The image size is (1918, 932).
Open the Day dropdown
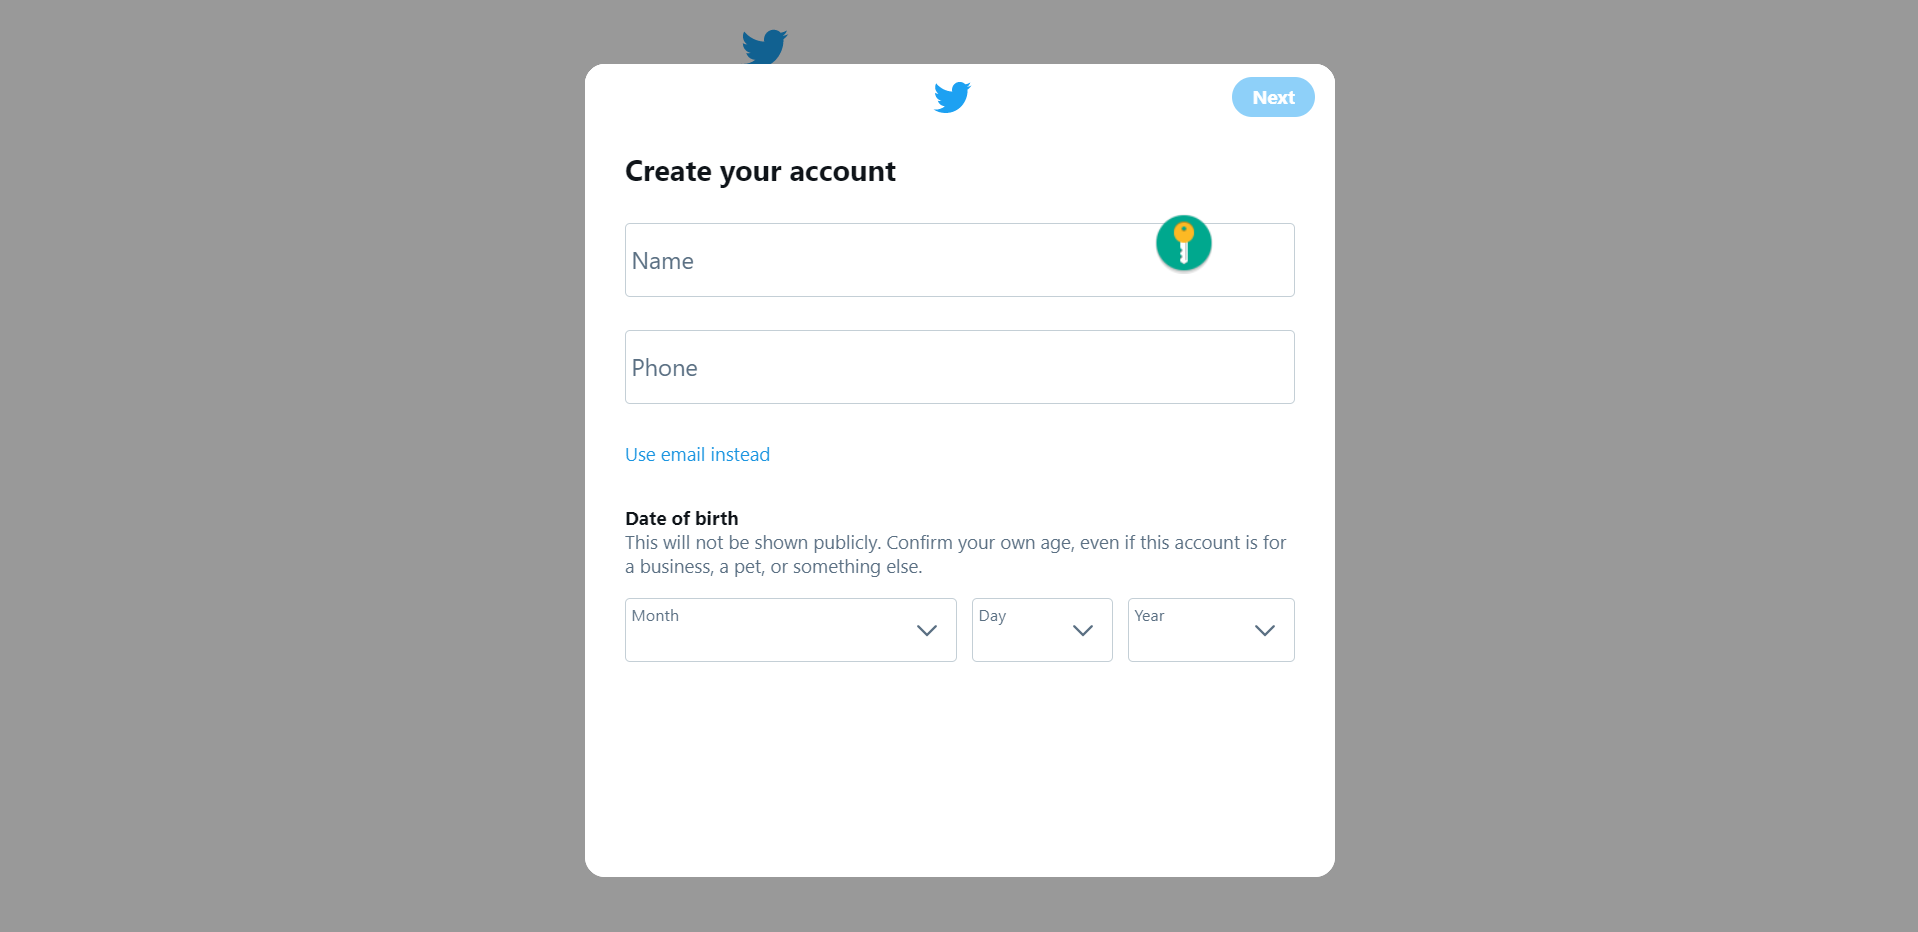[1042, 630]
